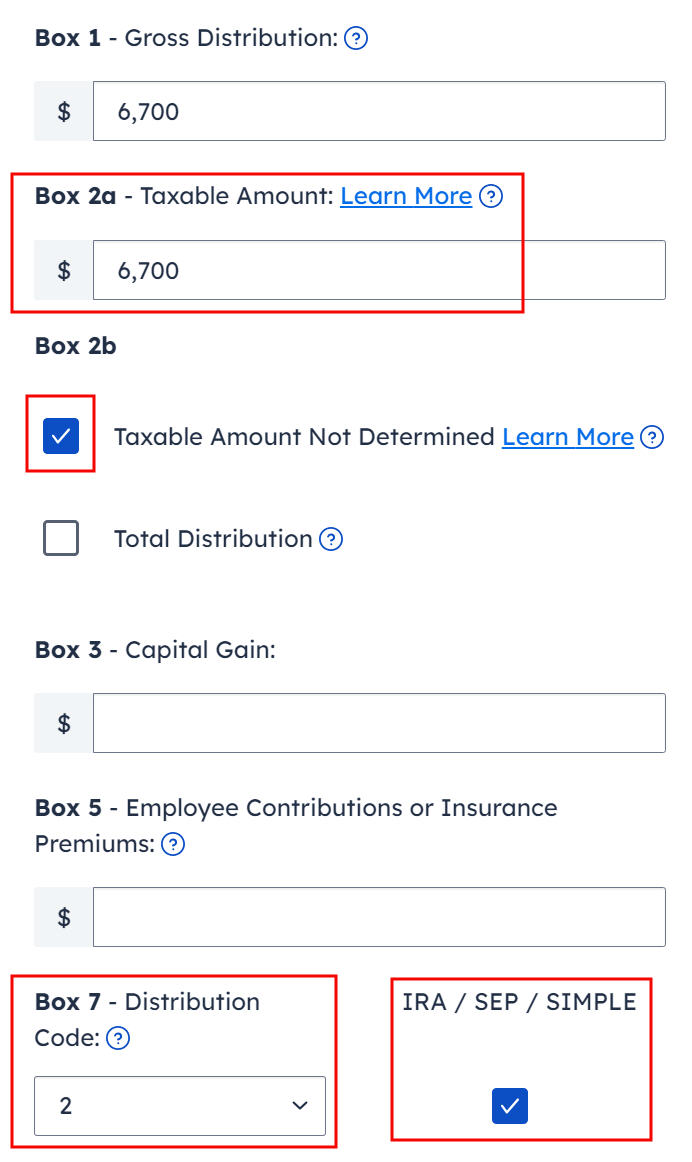Open the Total Distribution help icon

coord(333,538)
